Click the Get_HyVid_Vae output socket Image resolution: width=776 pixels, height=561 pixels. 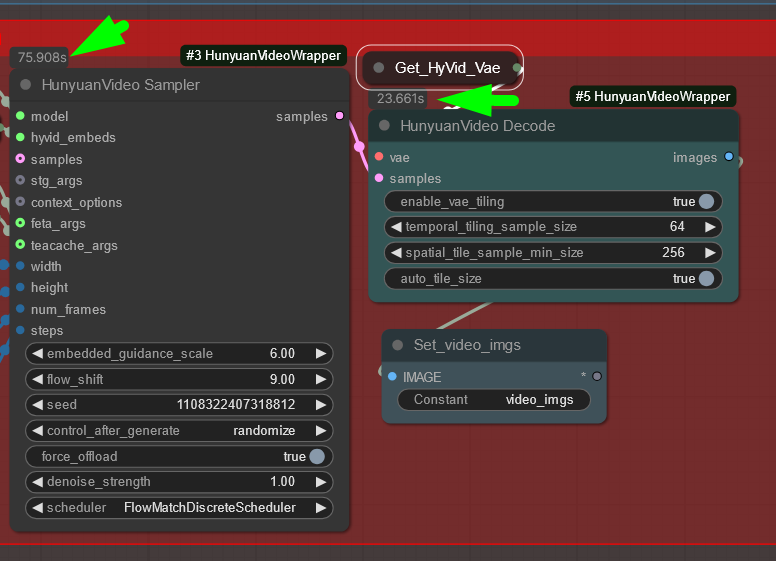pyautogui.click(x=517, y=68)
